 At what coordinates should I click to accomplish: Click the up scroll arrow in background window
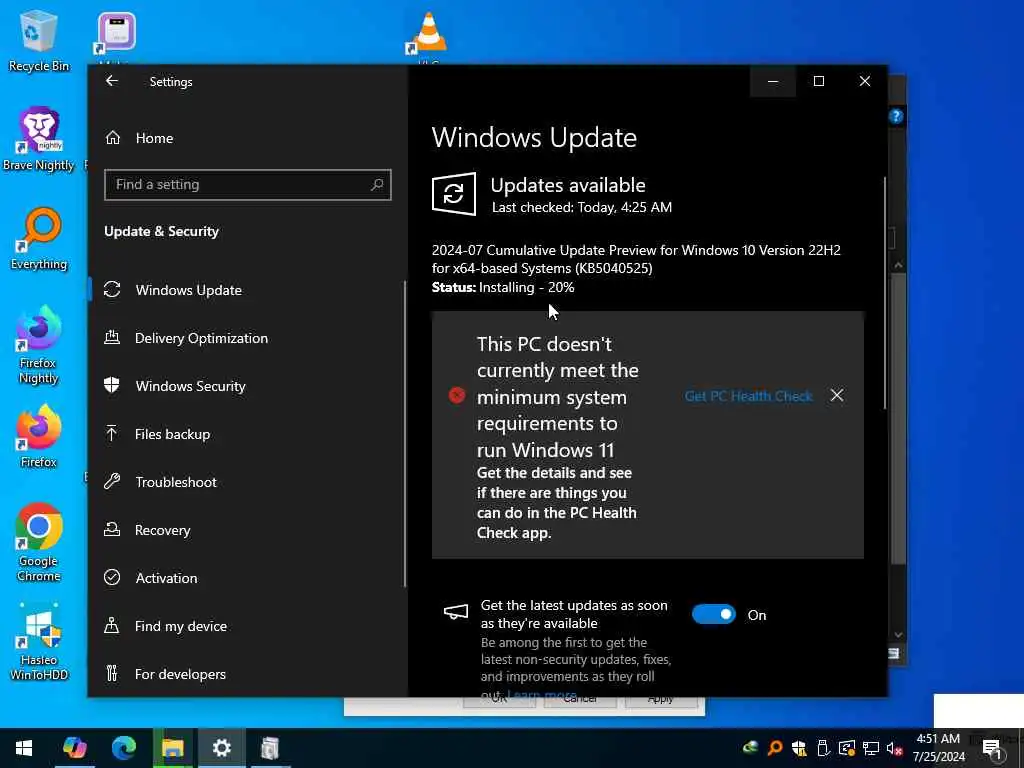(899, 265)
